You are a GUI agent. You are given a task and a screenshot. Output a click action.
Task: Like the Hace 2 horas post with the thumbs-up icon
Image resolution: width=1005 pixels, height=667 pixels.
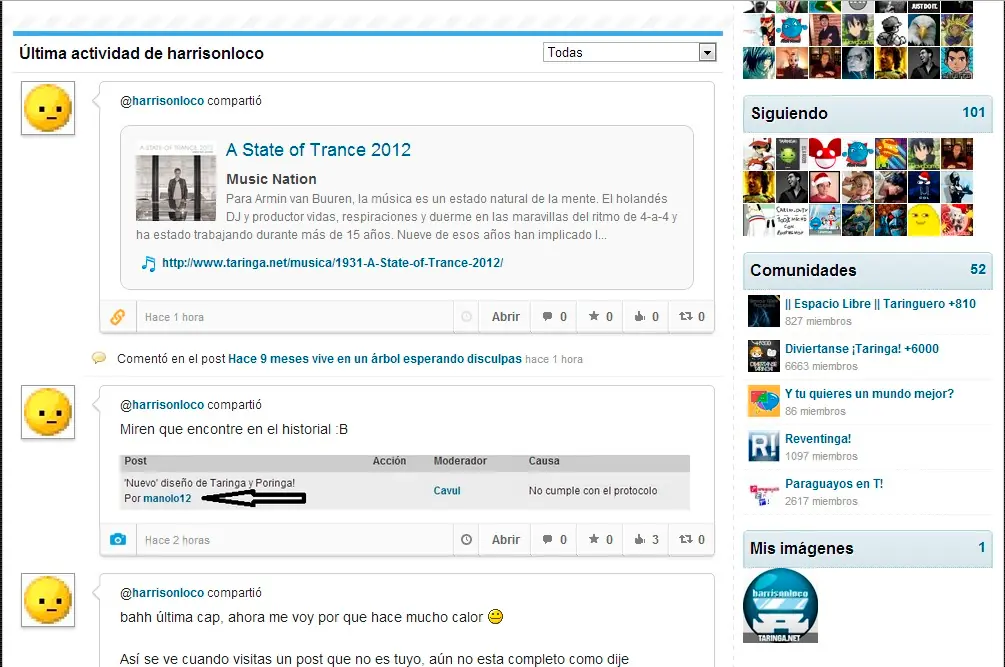tap(639, 539)
